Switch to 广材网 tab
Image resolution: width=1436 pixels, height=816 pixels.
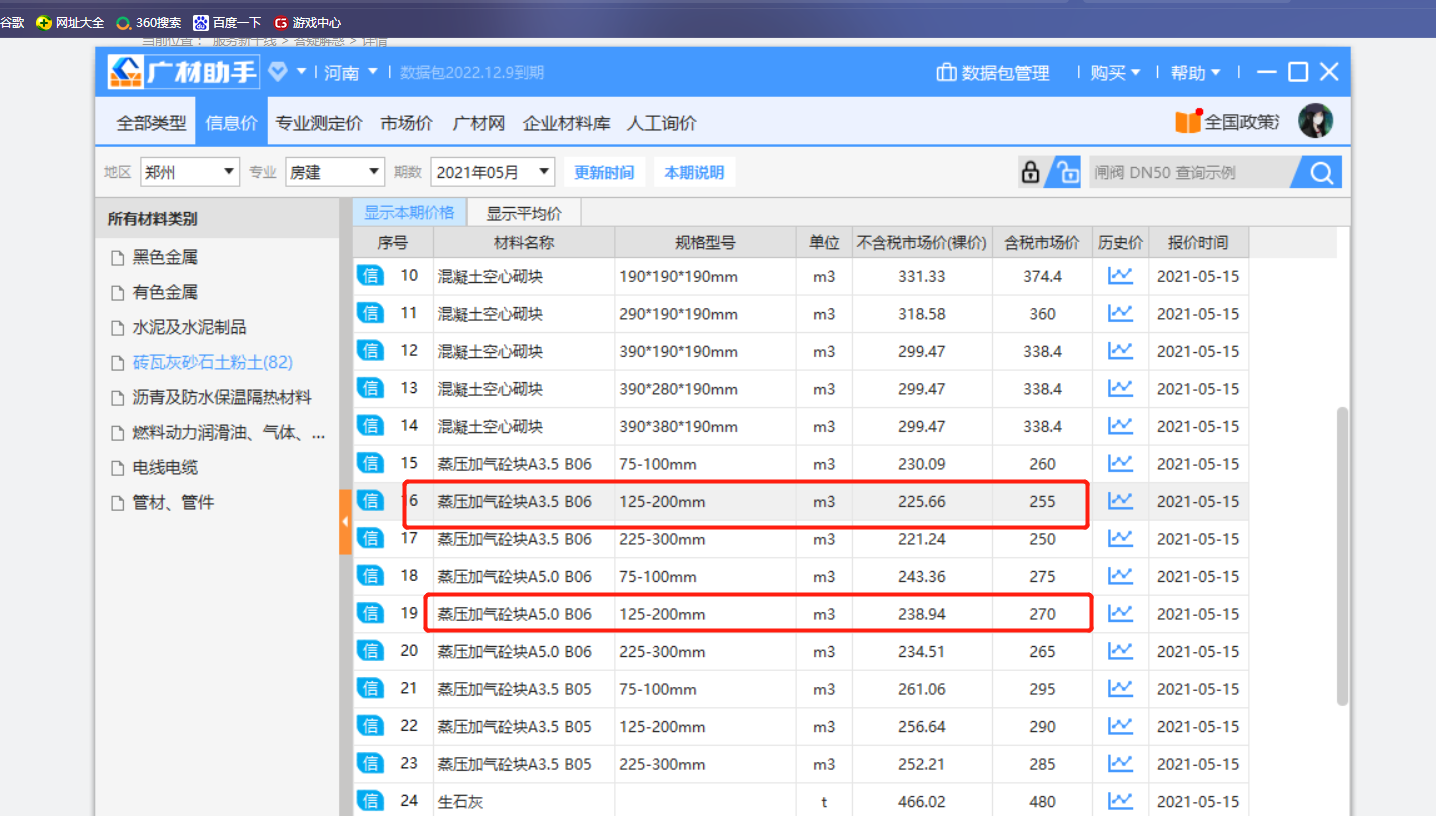click(x=478, y=123)
